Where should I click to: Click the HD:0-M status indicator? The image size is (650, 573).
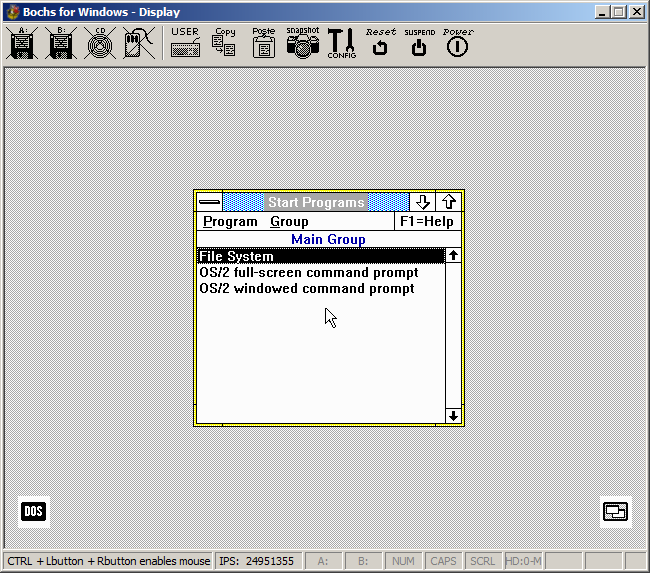point(523,561)
